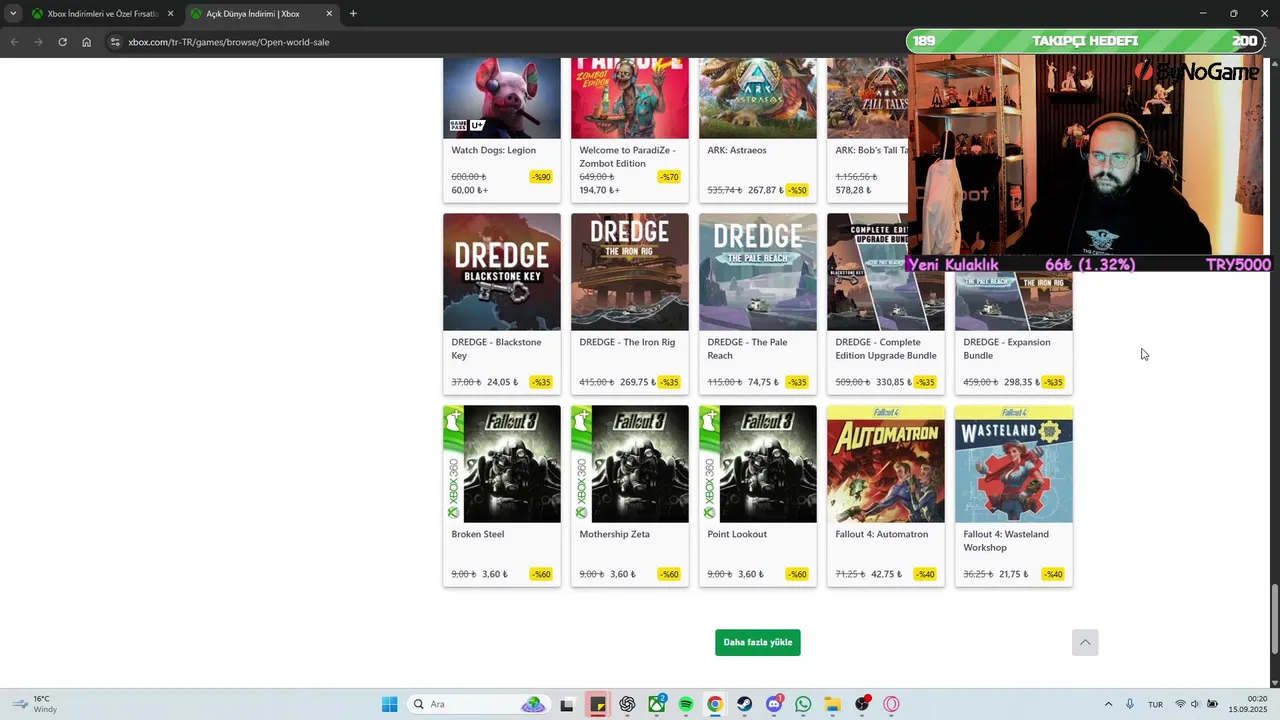Click the -%90 discount badge
This screenshot has width=1280, height=720.
pos(541,177)
